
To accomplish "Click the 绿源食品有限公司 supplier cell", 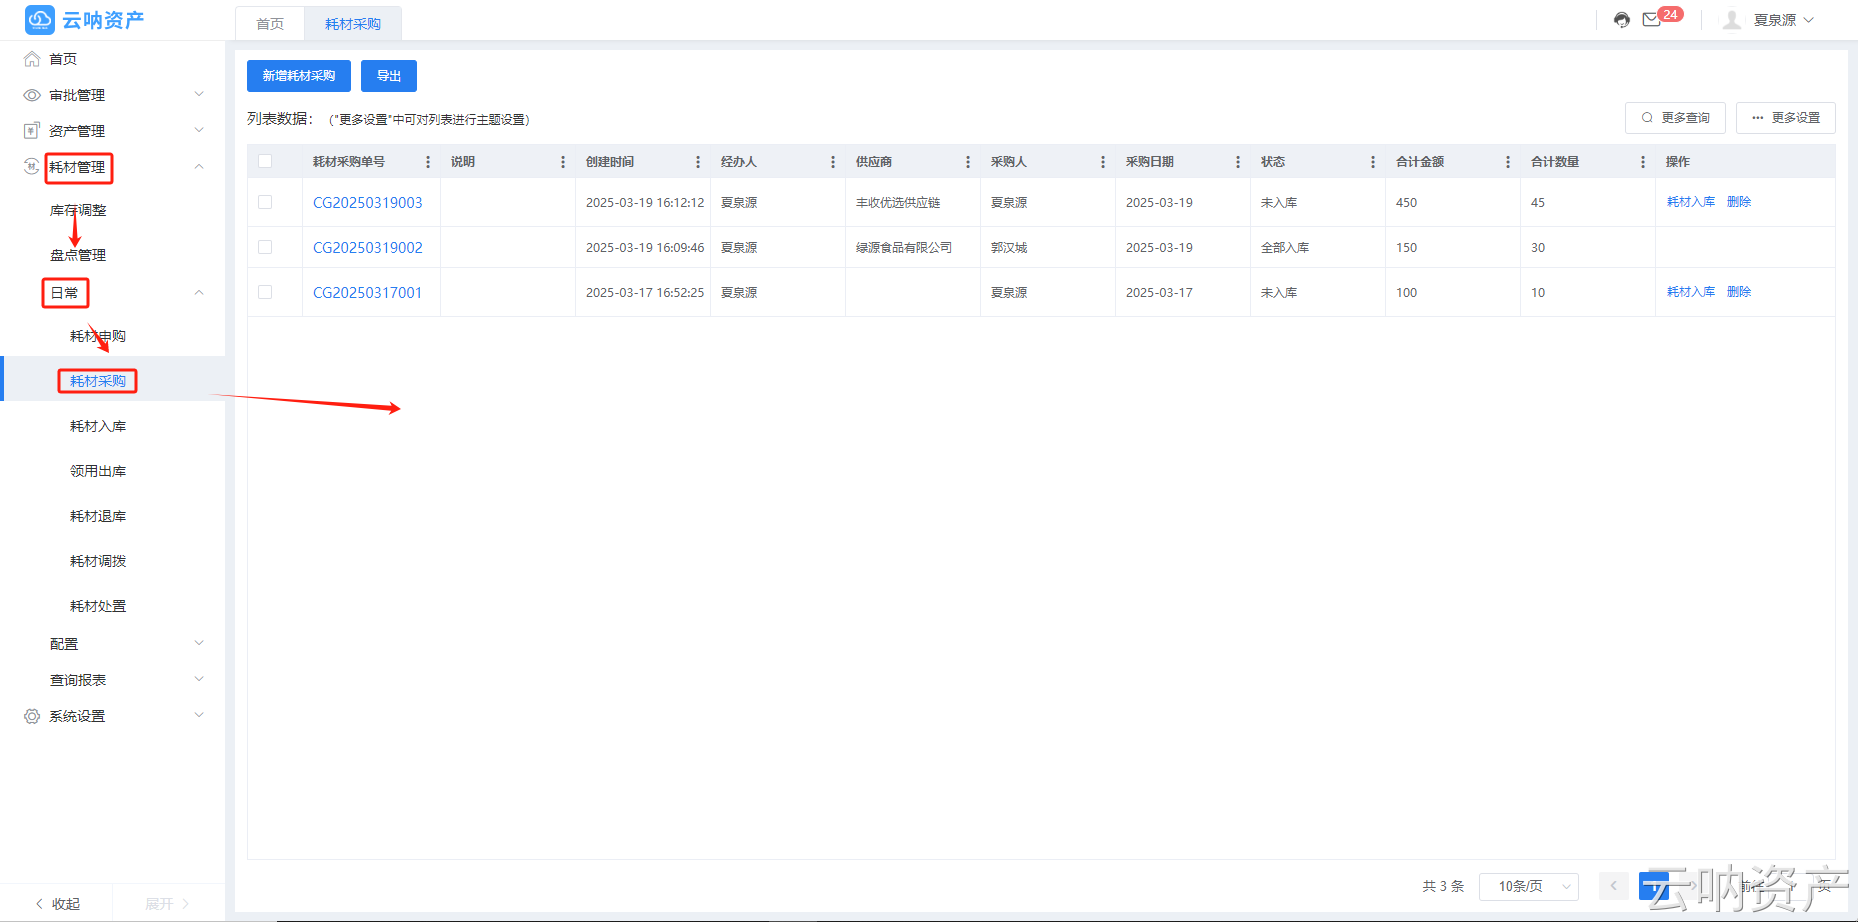I will click(x=904, y=248).
